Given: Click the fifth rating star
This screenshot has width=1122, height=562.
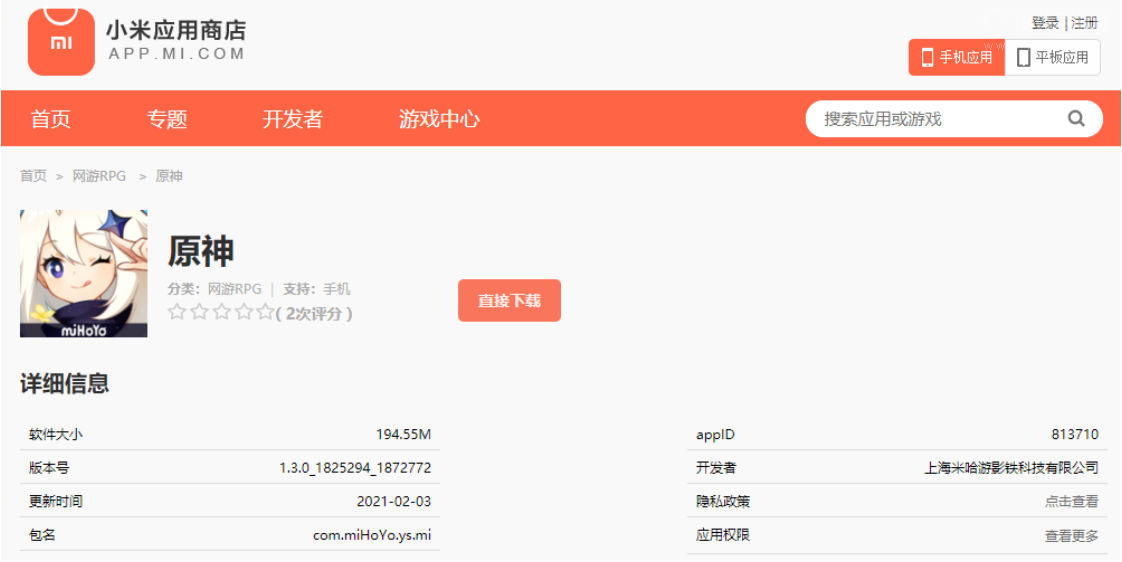Looking at the screenshot, I should coord(264,313).
